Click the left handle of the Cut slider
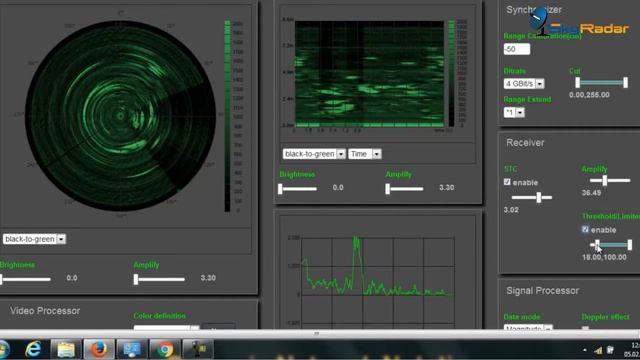 click(578, 83)
